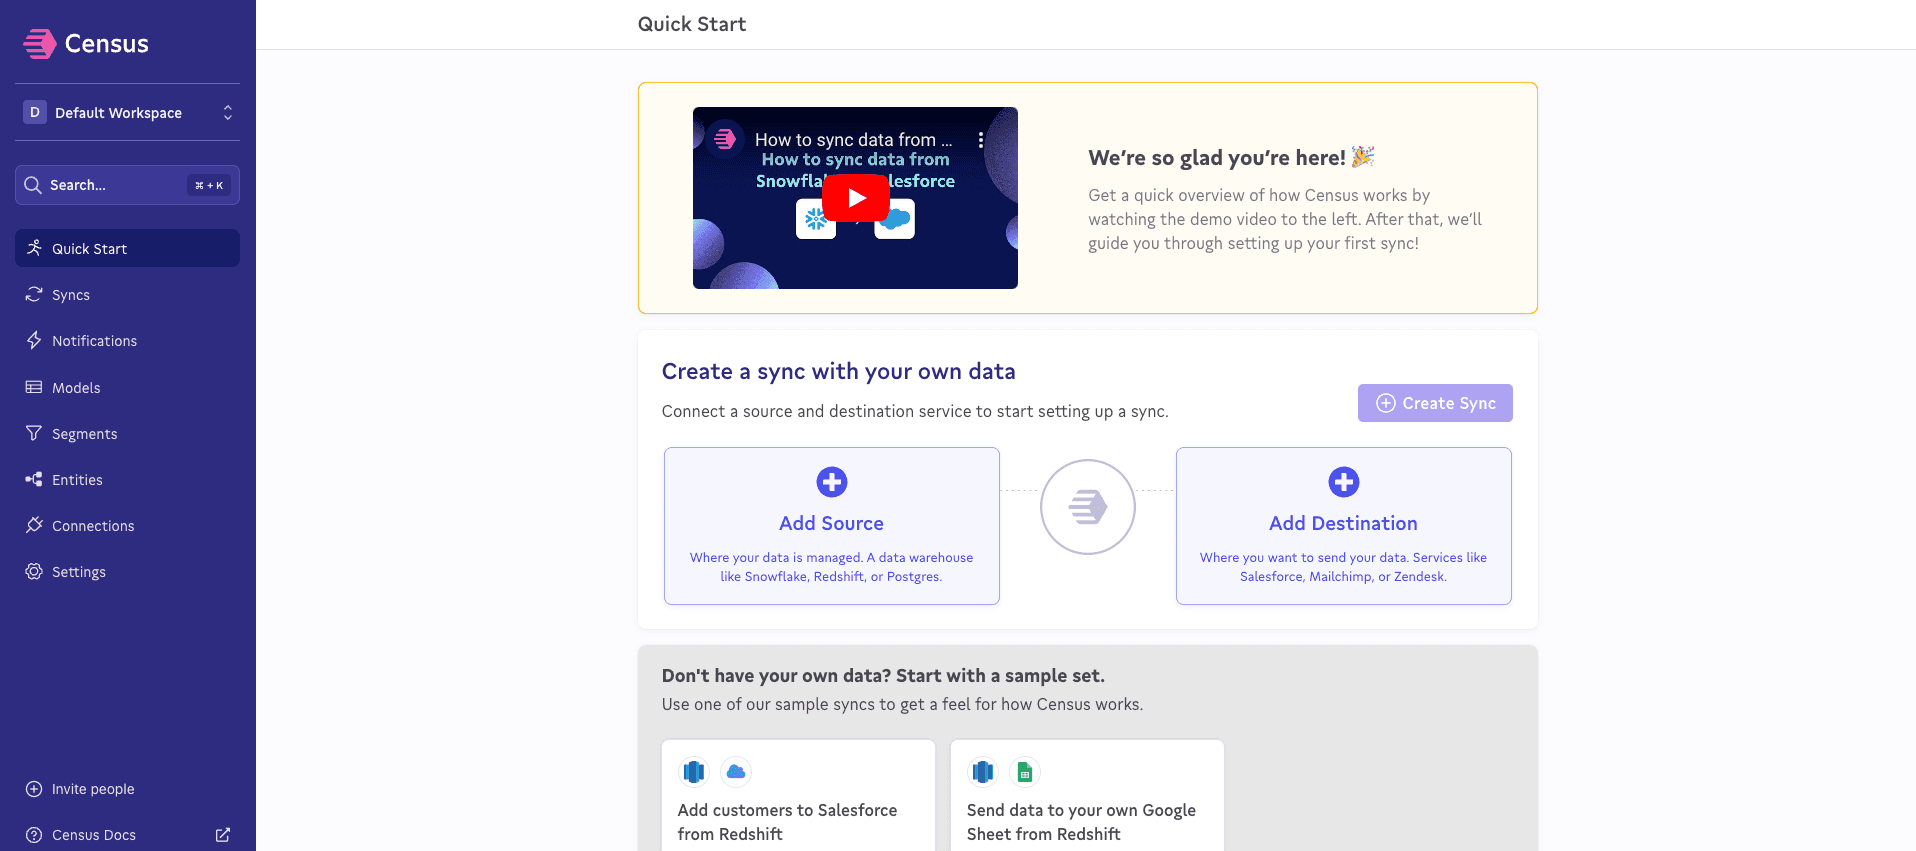Click the Census logo icon

(x=40, y=44)
